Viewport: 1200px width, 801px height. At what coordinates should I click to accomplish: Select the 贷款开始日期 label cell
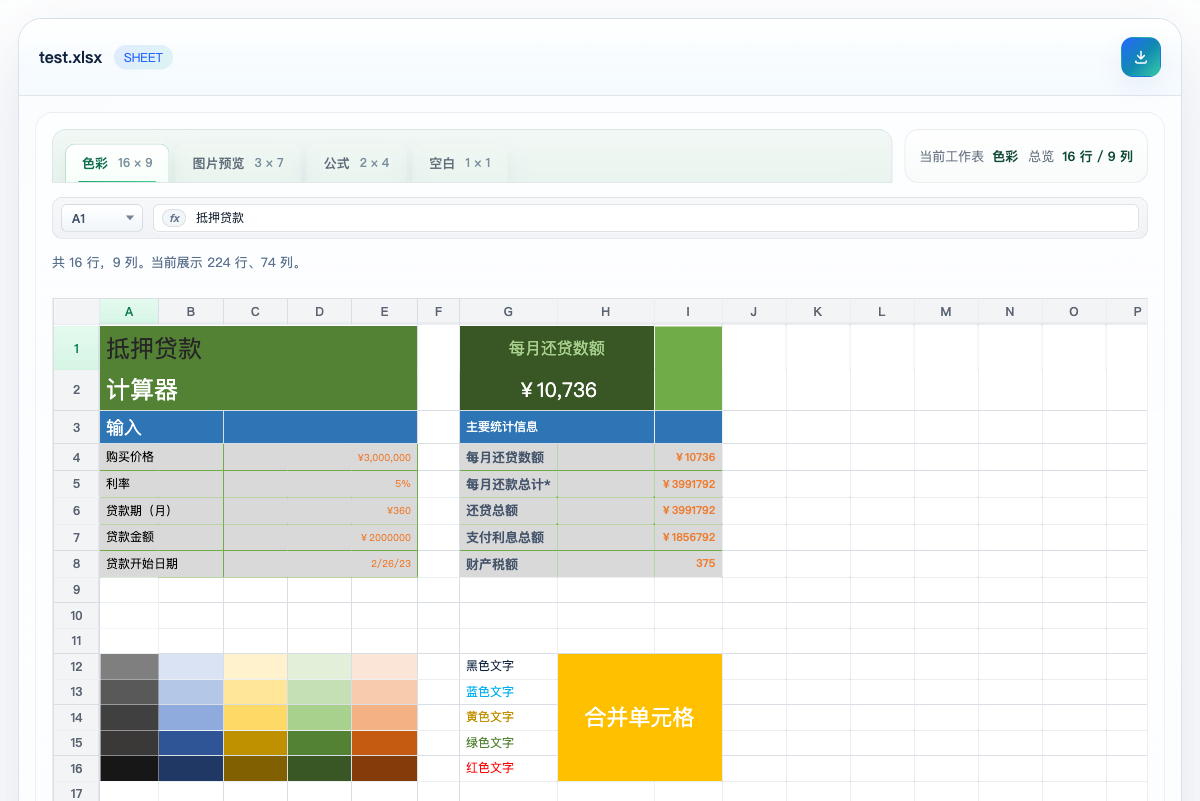[x=161, y=564]
